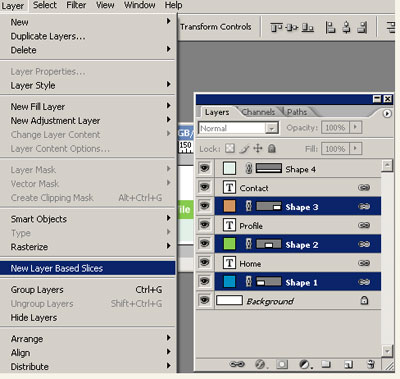
Task: Switch to the Channels tab
Action: tap(258, 112)
